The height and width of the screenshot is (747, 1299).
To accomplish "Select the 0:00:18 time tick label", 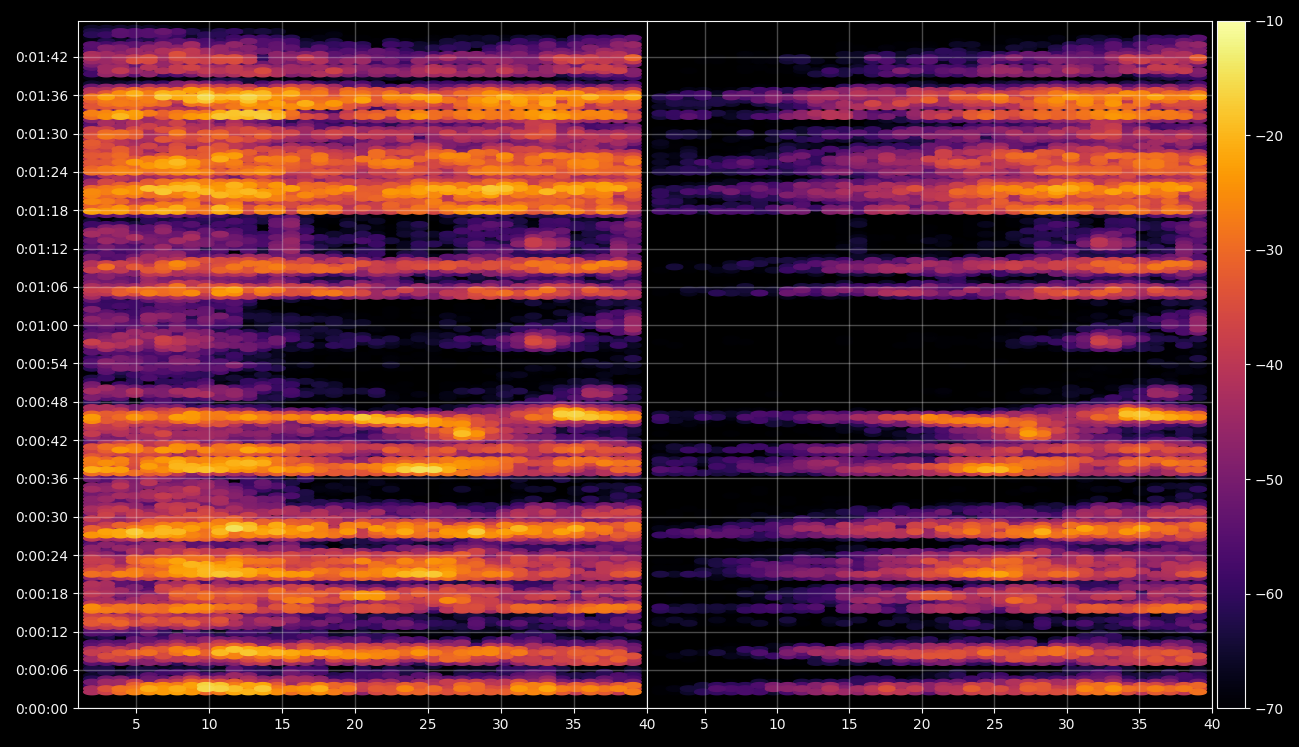I will [x=41, y=594].
